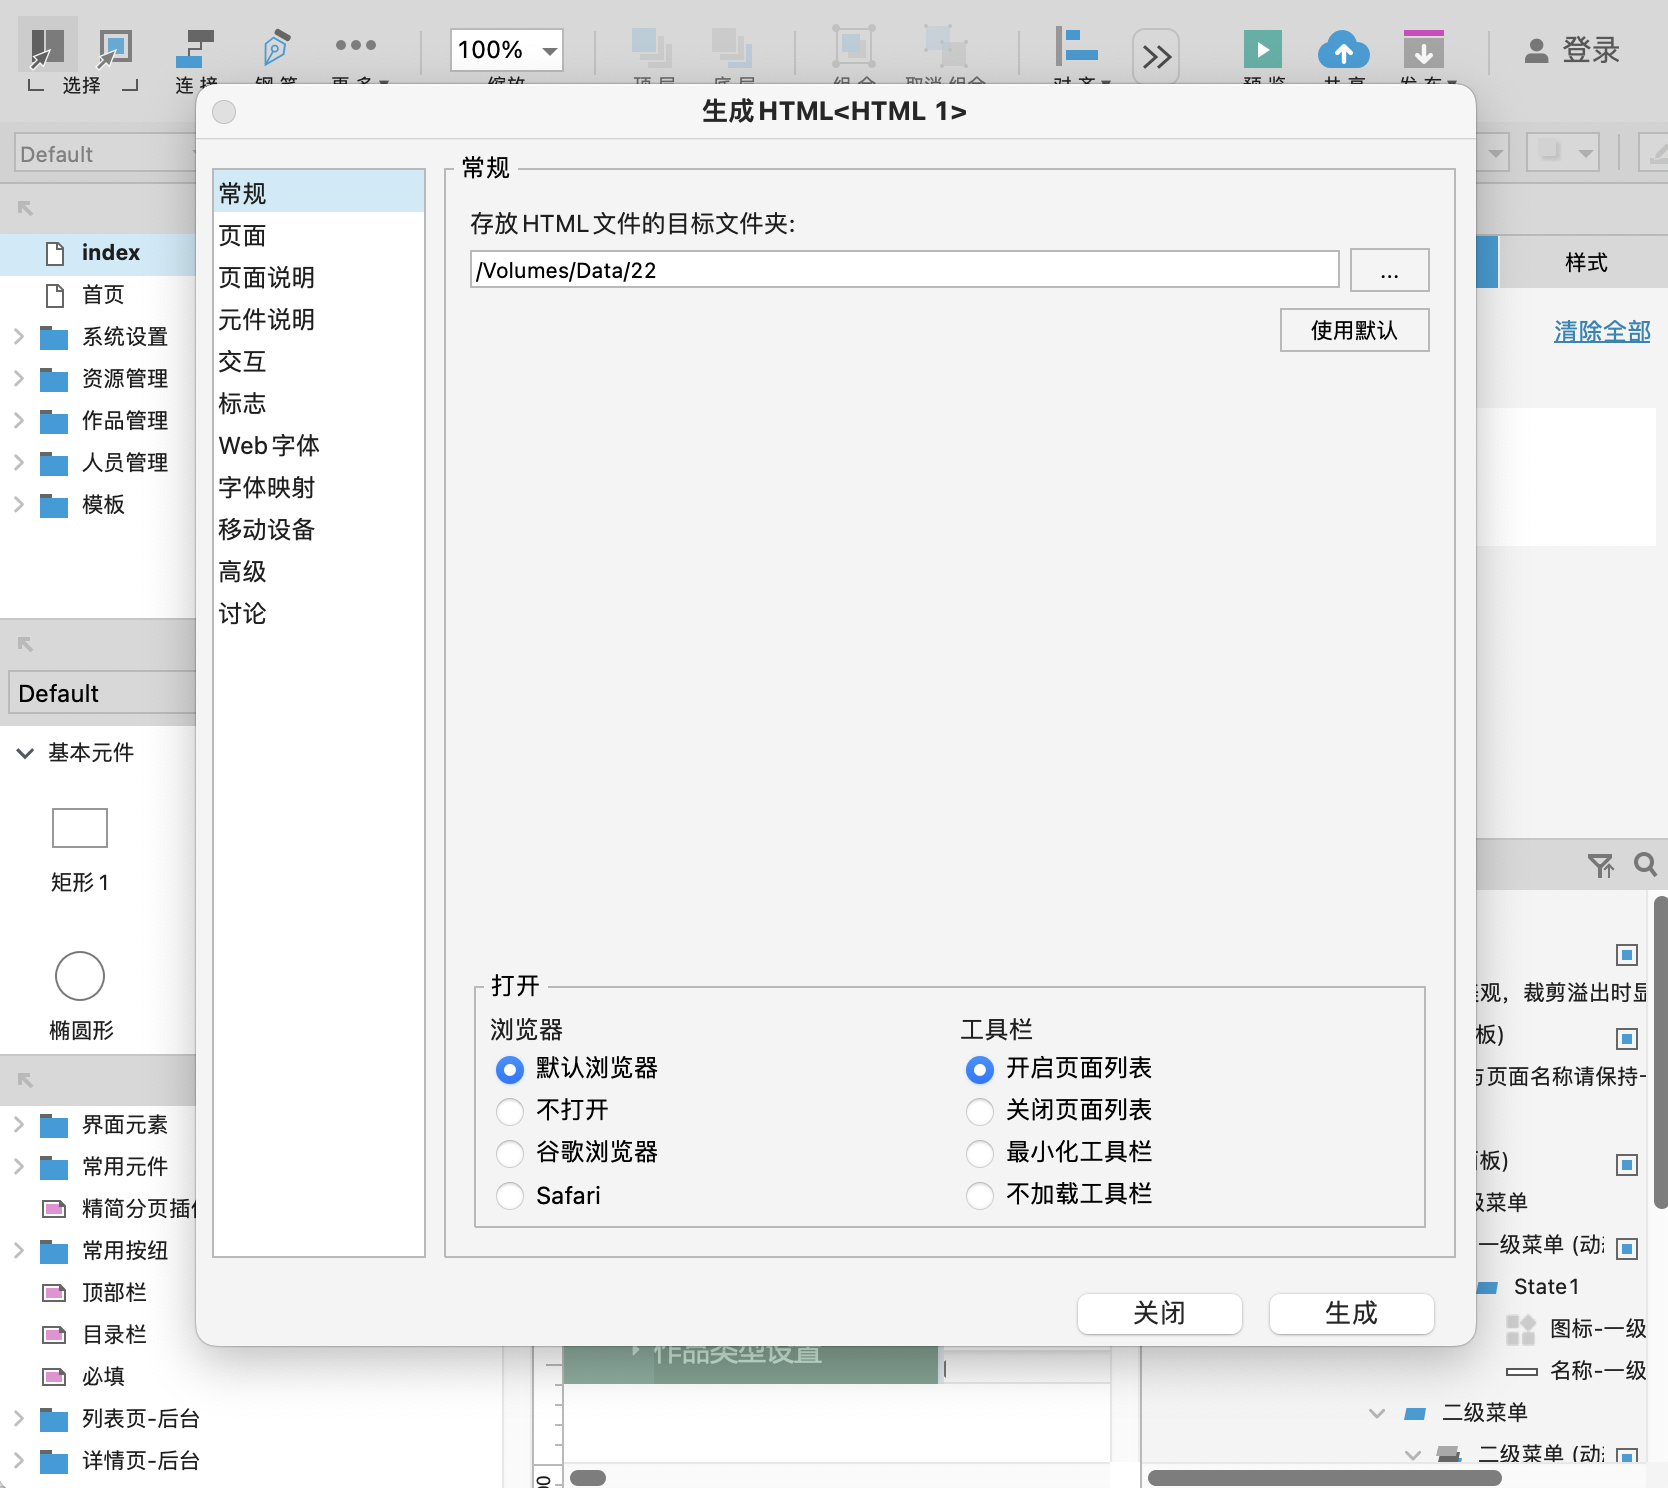Image resolution: width=1668 pixels, height=1488 pixels.
Task: Open the 高级 settings category
Action: point(242,572)
